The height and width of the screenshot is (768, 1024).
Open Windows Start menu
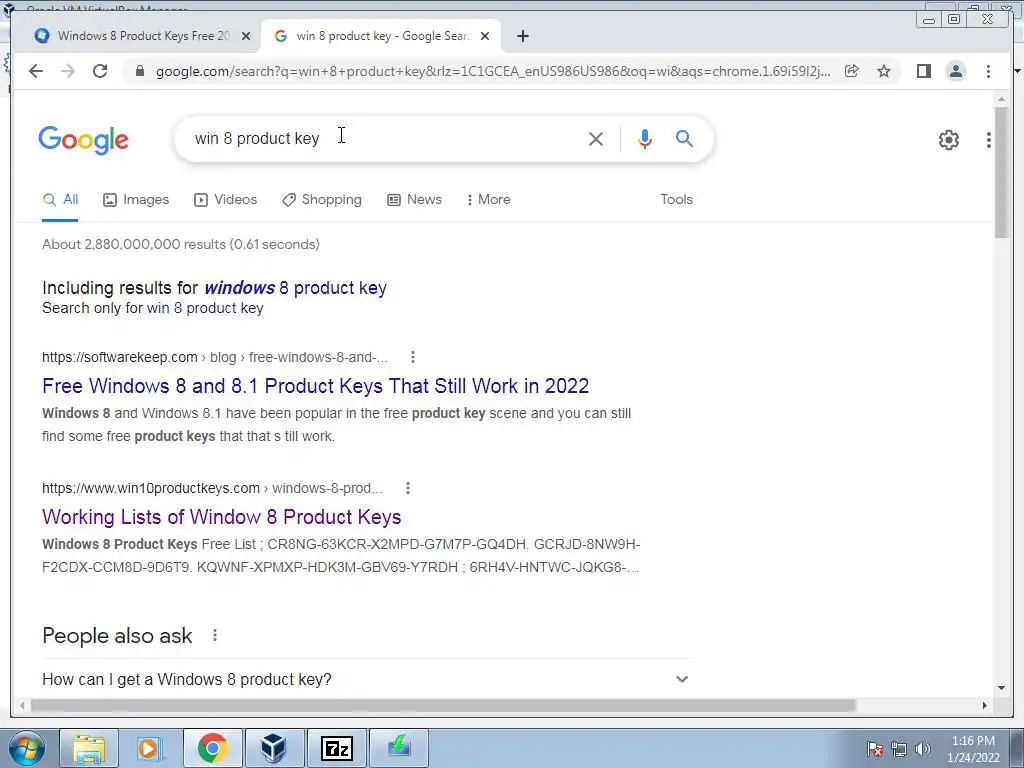pyautogui.click(x=26, y=748)
